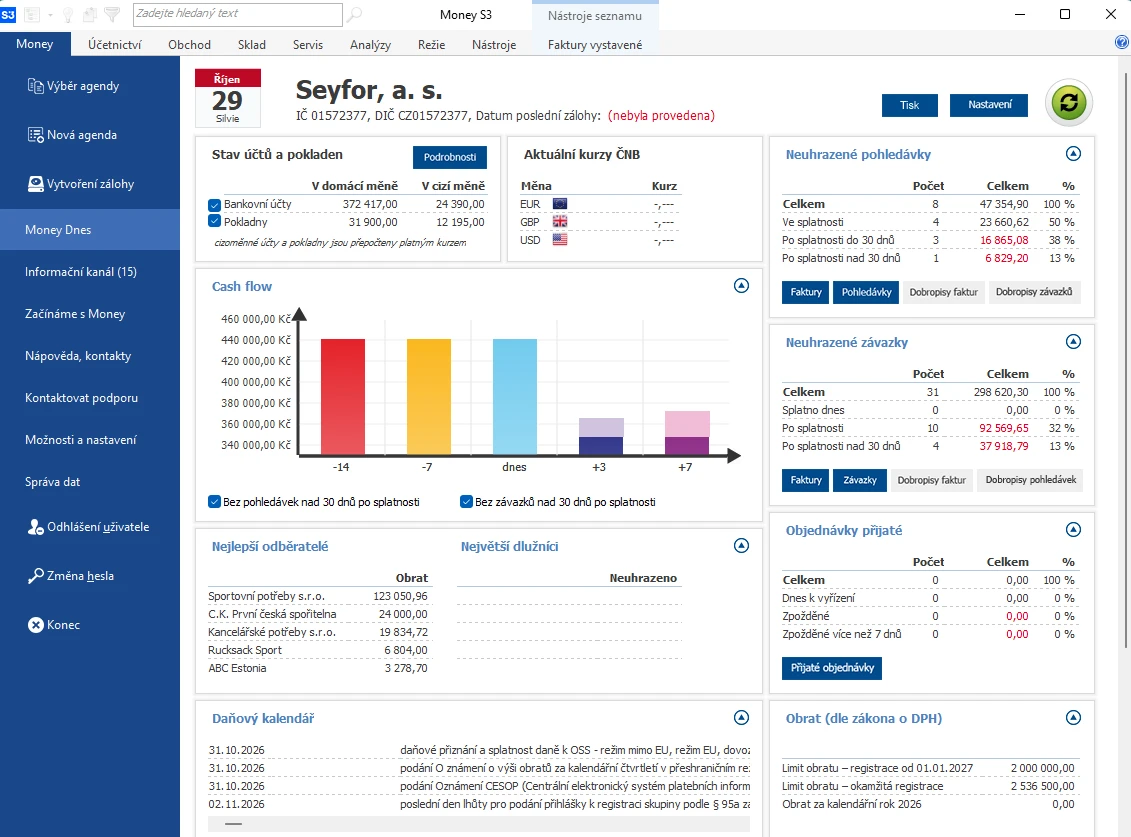This screenshot has width=1131, height=837.
Task: Open the Výběr agendy sidebar item
Action: (73, 86)
